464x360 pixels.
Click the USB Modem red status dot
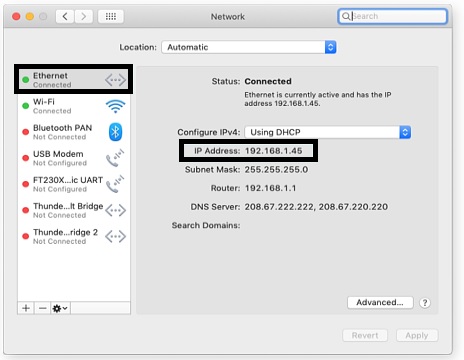click(25, 158)
